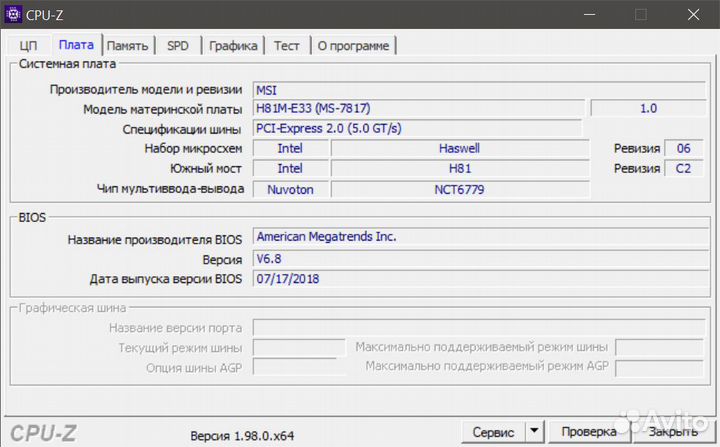720x447 pixels.
Task: Click the board revision 1.0 field
Action: point(648,108)
